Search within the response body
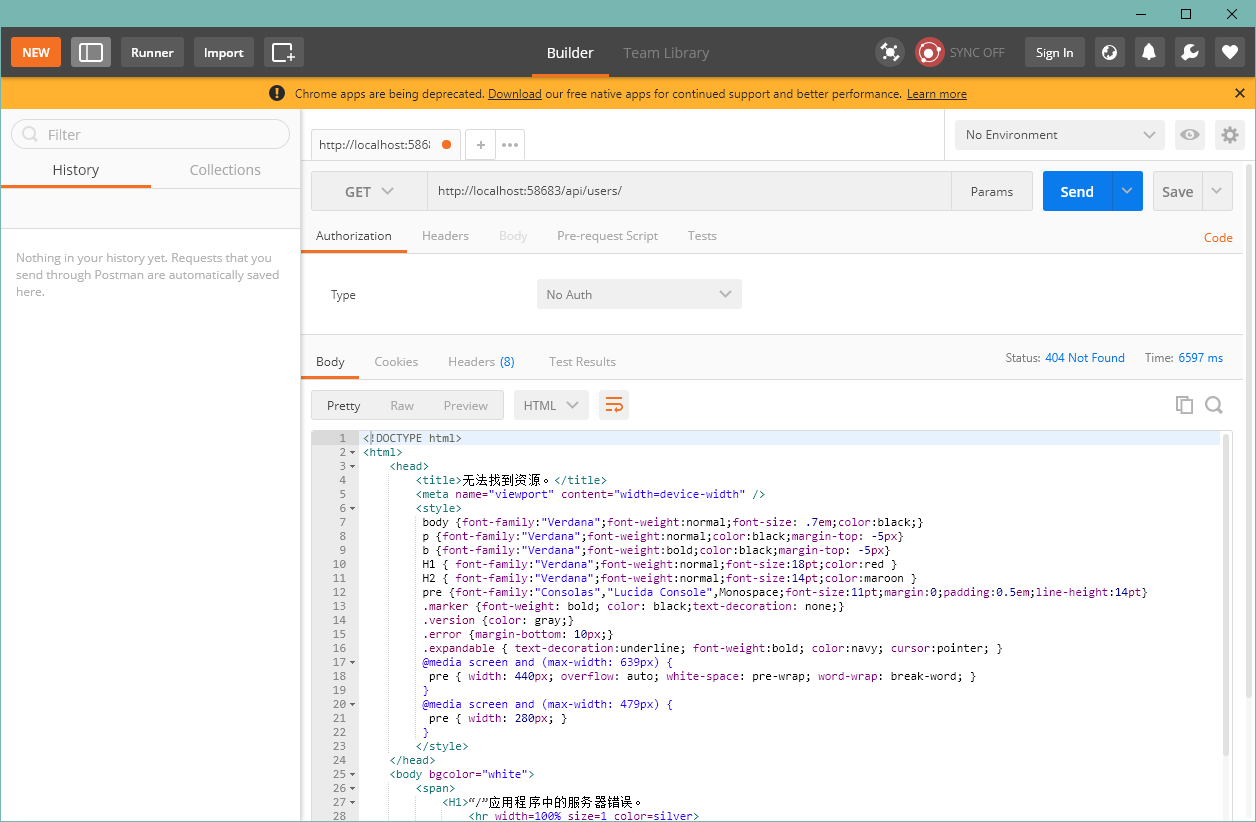The height and width of the screenshot is (822, 1256). click(1214, 405)
